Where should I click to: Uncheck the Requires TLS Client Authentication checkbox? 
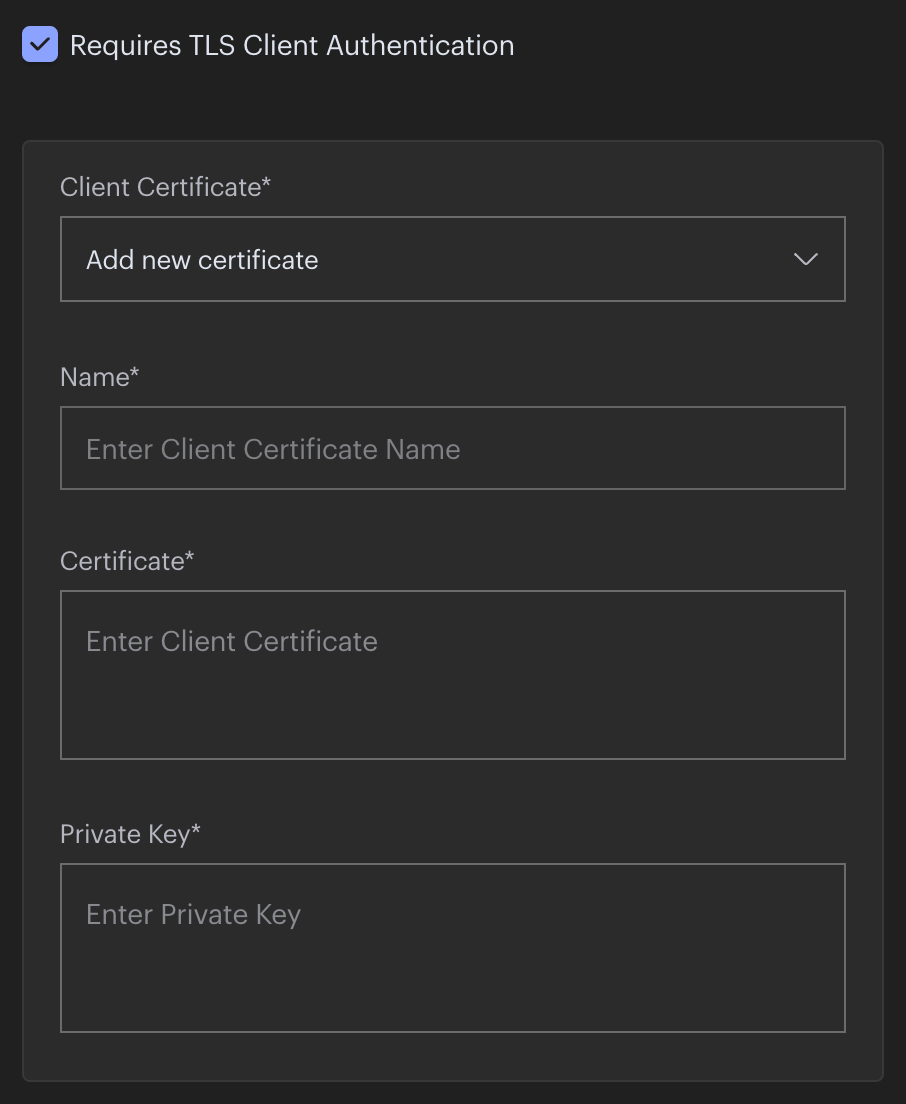pyautogui.click(x=40, y=45)
